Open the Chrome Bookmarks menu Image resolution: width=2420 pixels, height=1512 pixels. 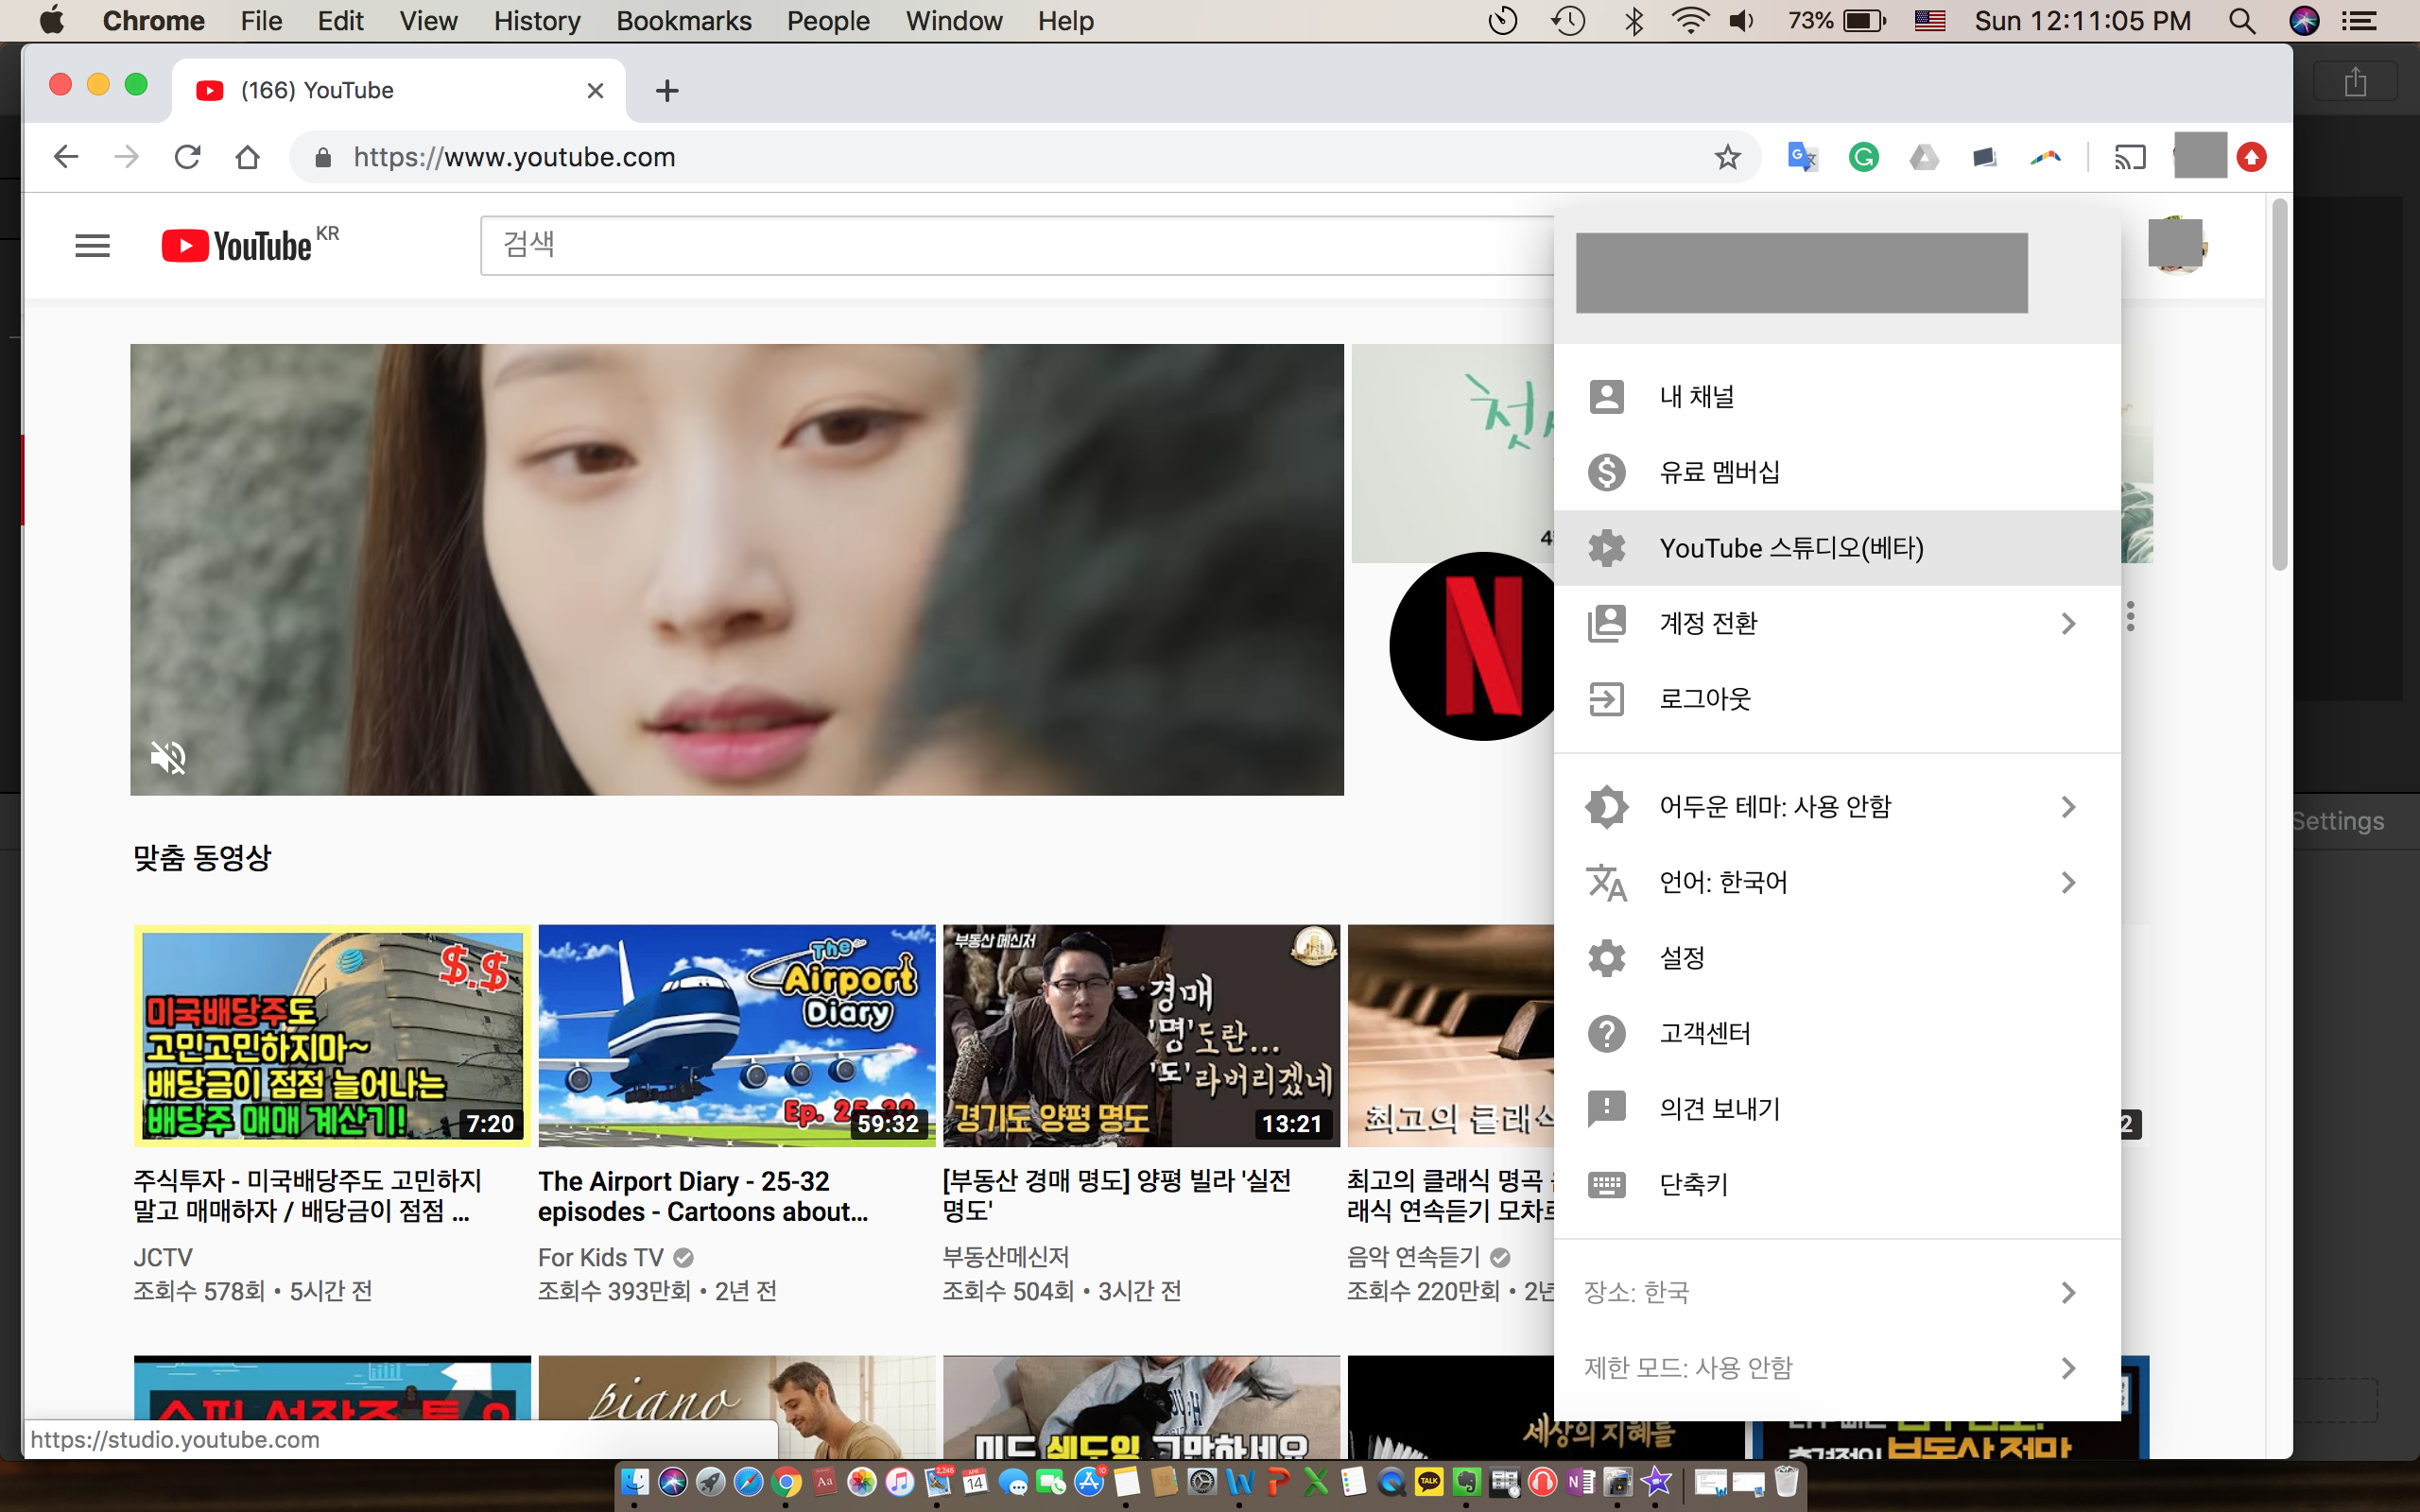click(684, 21)
